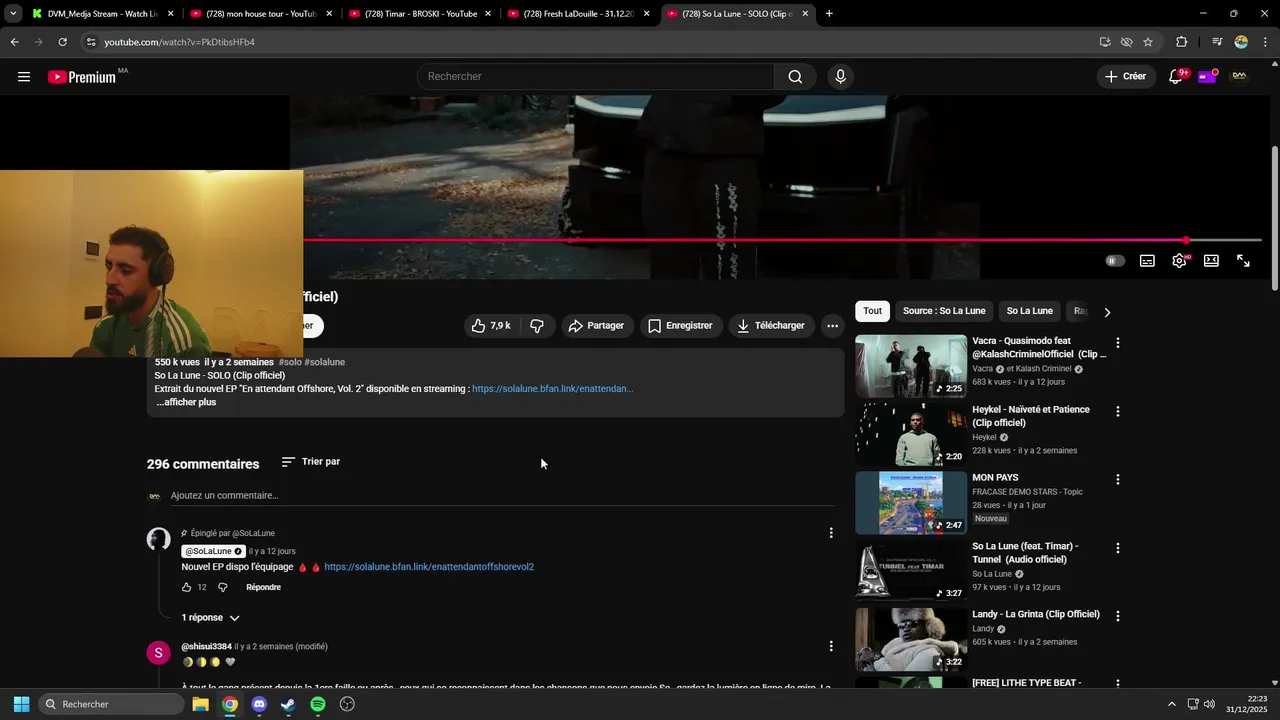Bookmark this page with star icon
Image resolution: width=1280 pixels, height=720 pixels.
(1148, 42)
